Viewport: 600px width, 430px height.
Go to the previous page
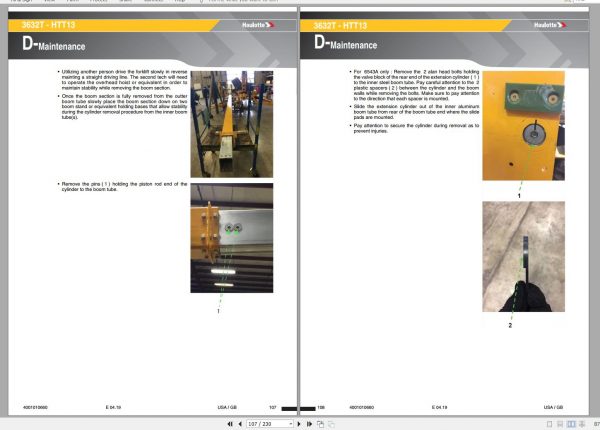point(240,424)
